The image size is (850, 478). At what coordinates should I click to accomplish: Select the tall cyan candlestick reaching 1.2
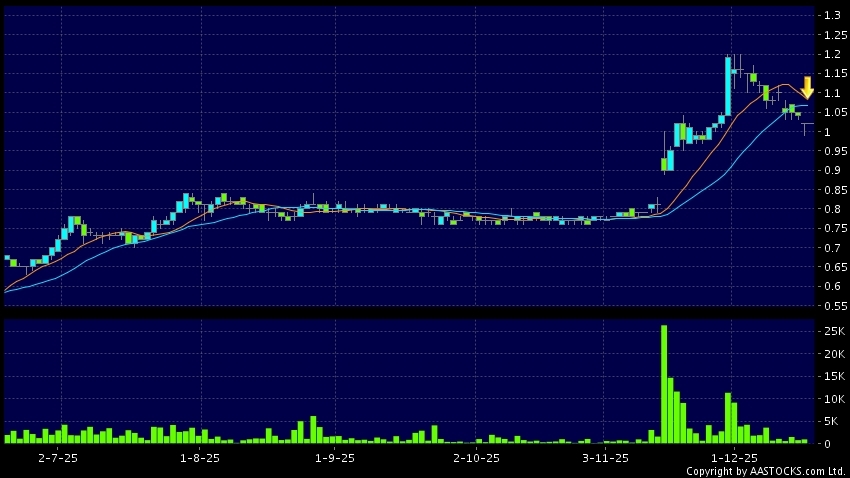tap(729, 85)
